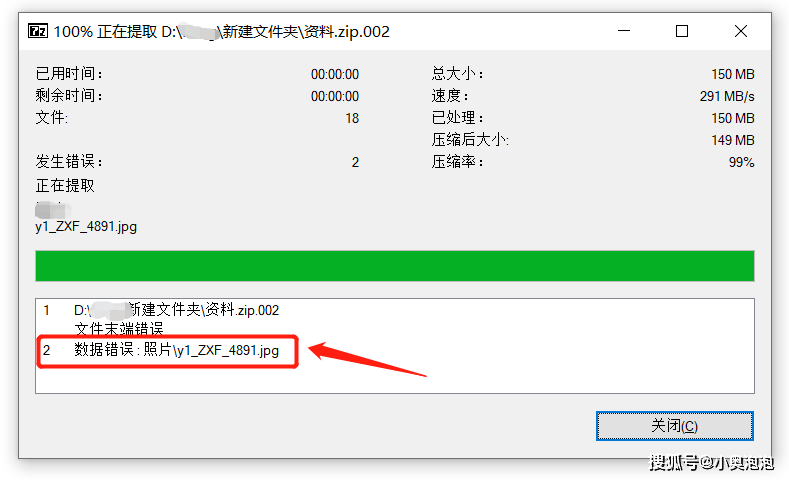Click the window title 正在提取 text
The width and height of the screenshot is (789, 480).
pos(127,32)
